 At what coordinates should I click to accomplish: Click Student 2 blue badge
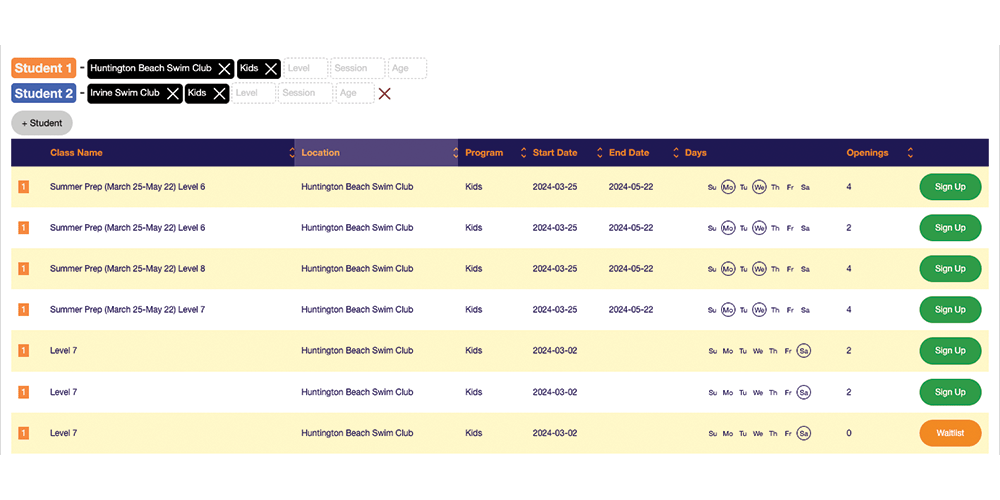[43, 93]
